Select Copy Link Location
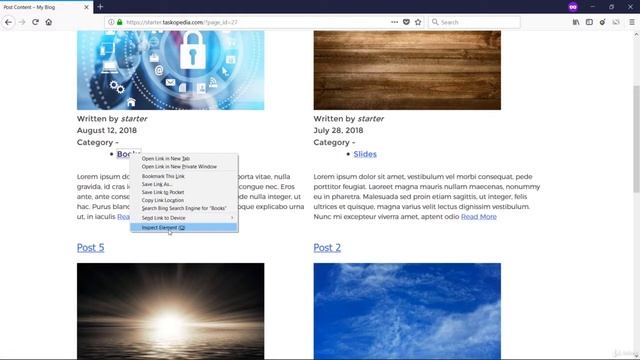Viewport: 640px width, 360px height. [x=184, y=200]
